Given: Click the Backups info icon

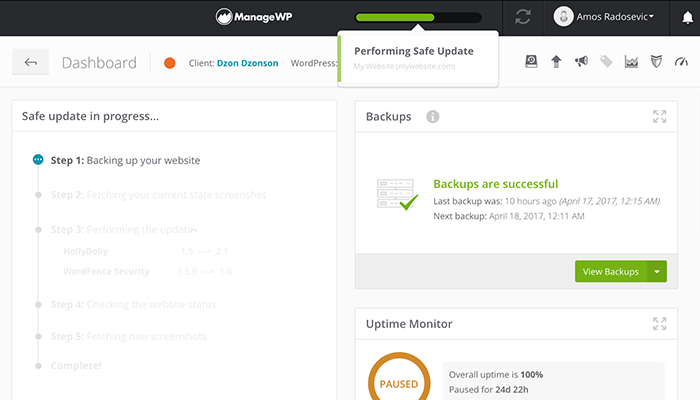Looking at the screenshot, I should 432,117.
